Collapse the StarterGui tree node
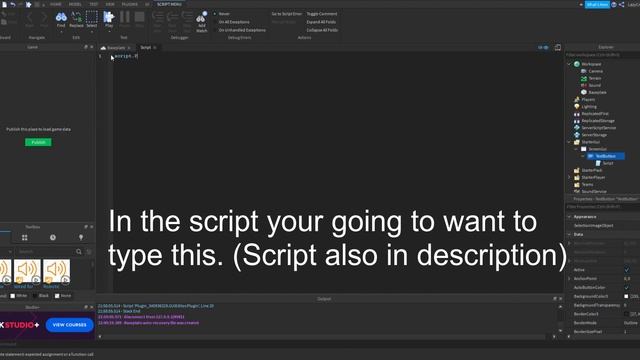The image size is (640, 360). [x=569, y=142]
